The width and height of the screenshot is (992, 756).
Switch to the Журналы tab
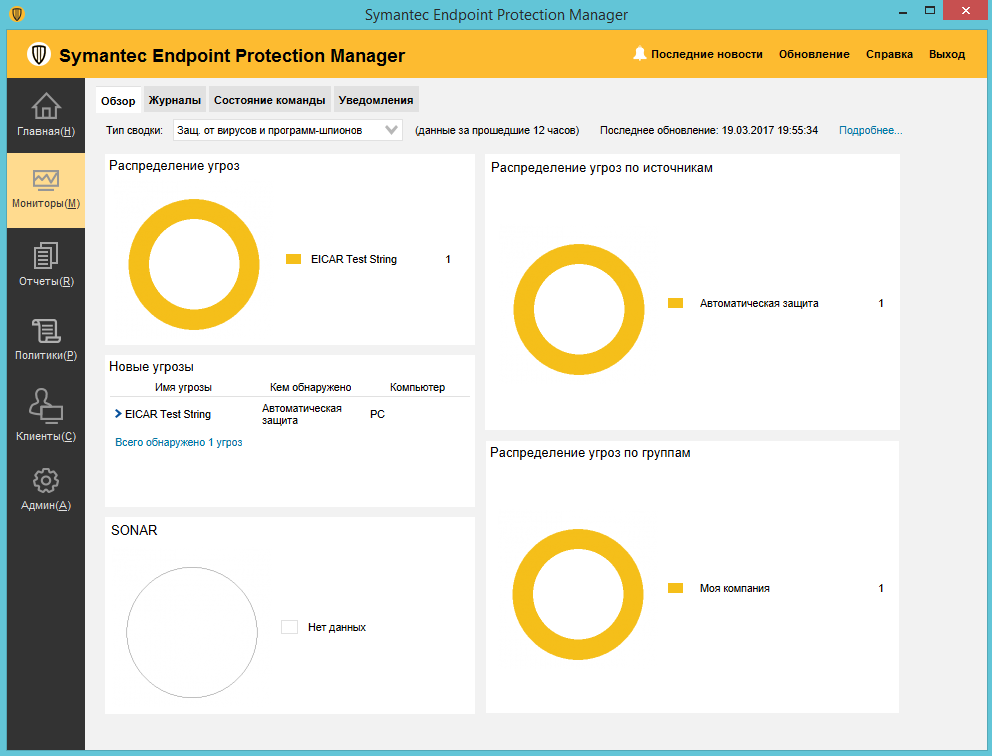(175, 100)
